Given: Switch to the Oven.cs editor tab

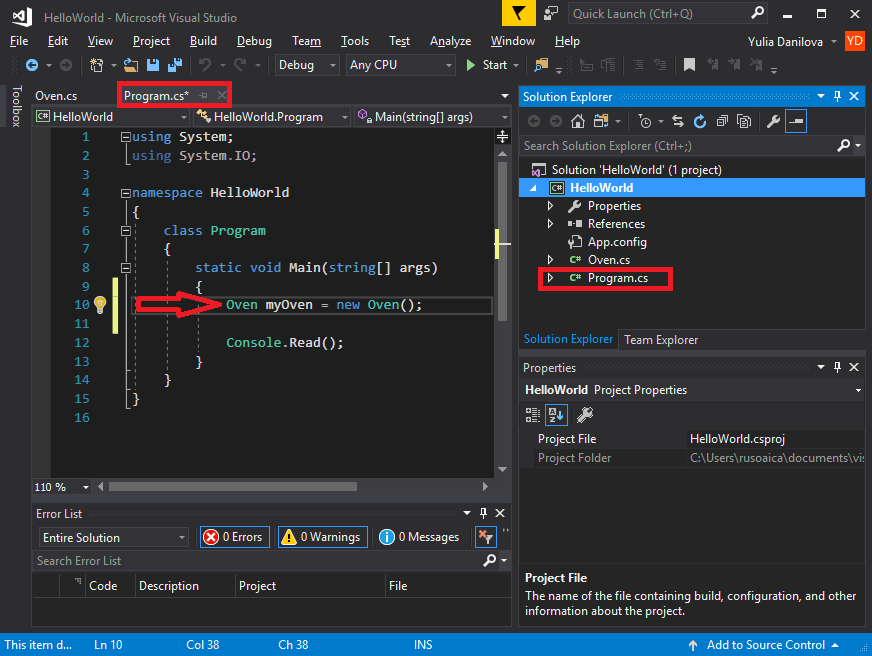Looking at the screenshot, I should (56, 96).
